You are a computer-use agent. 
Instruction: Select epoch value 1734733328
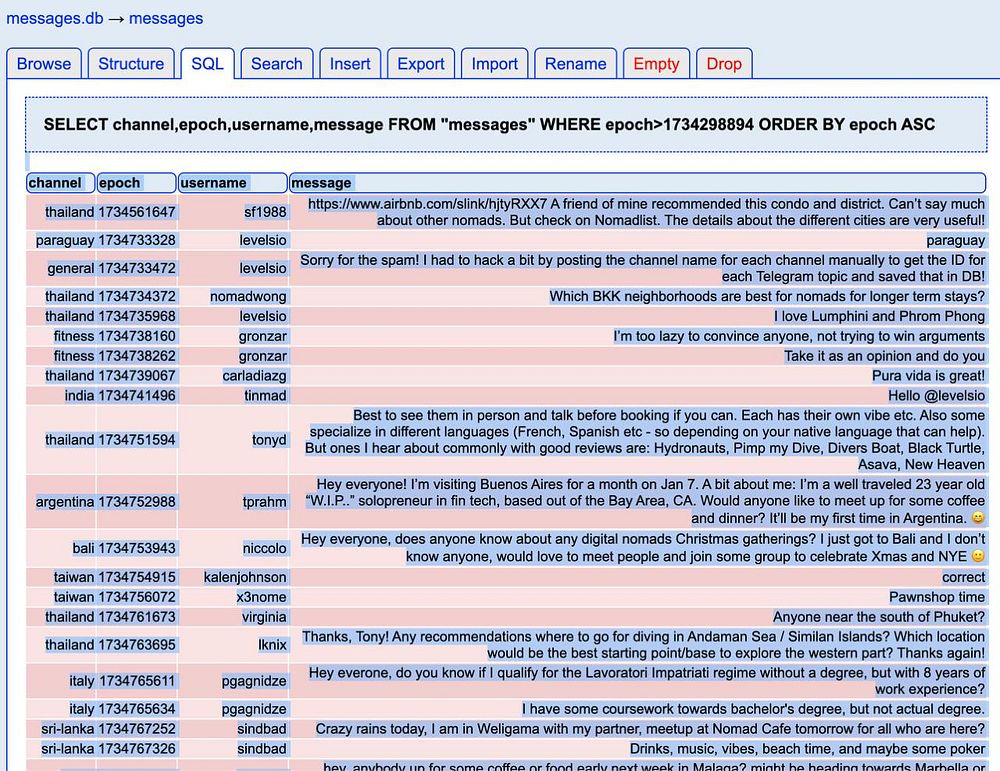click(x=136, y=240)
